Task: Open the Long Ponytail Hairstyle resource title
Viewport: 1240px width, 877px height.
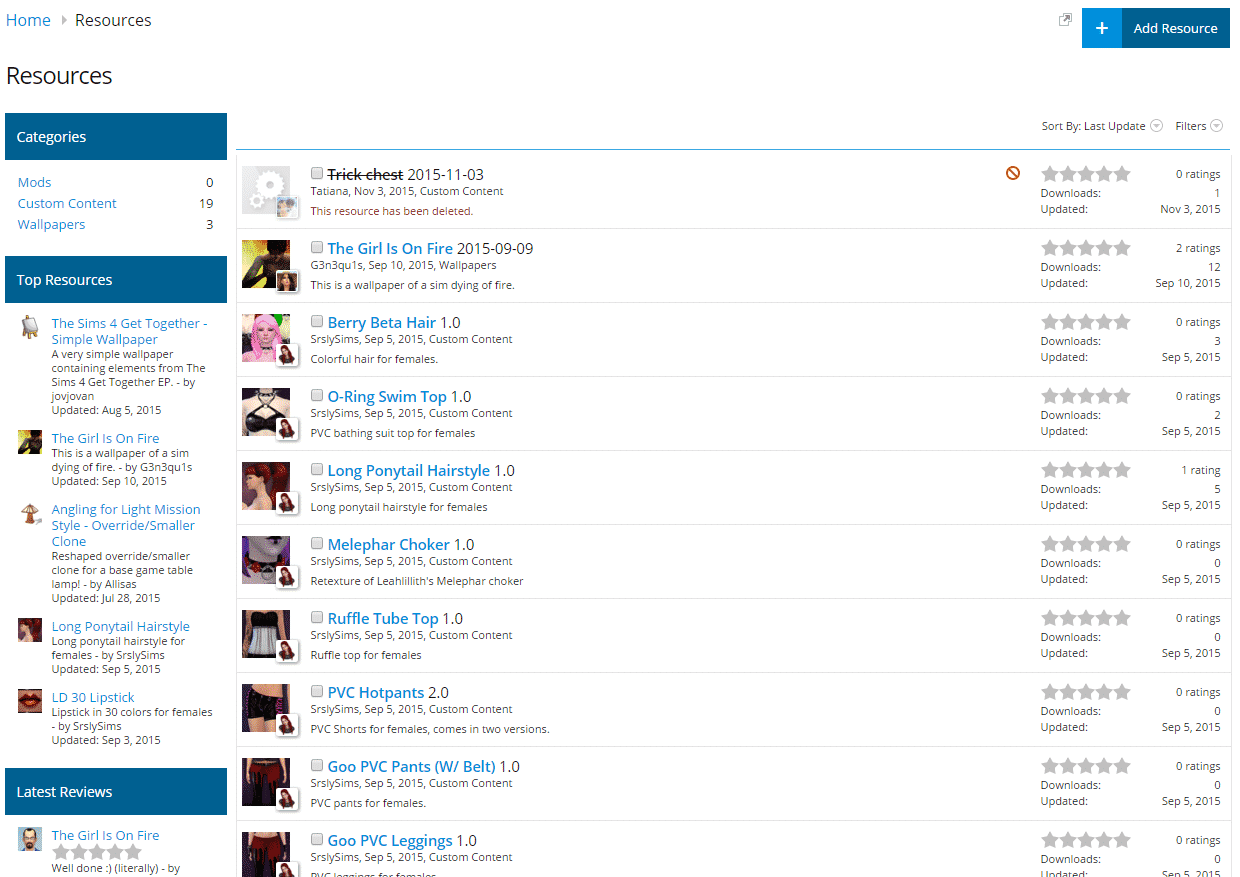Action: coord(408,470)
